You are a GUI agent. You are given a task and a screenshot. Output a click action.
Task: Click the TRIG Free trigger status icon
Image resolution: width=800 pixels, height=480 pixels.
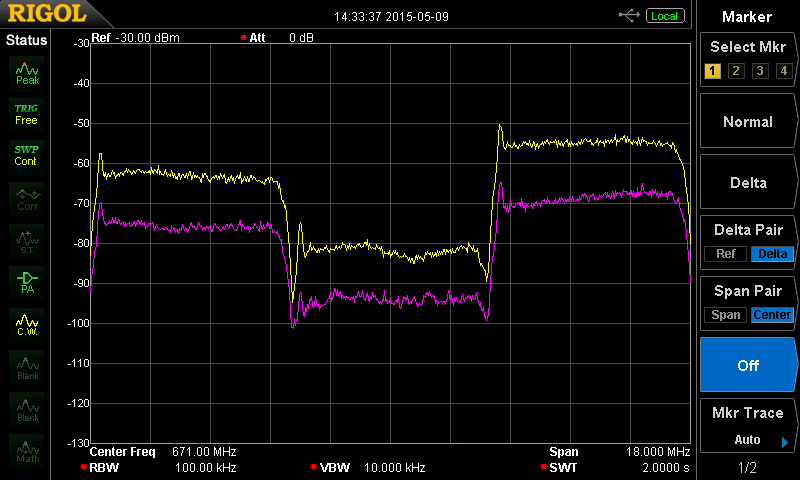[26, 113]
